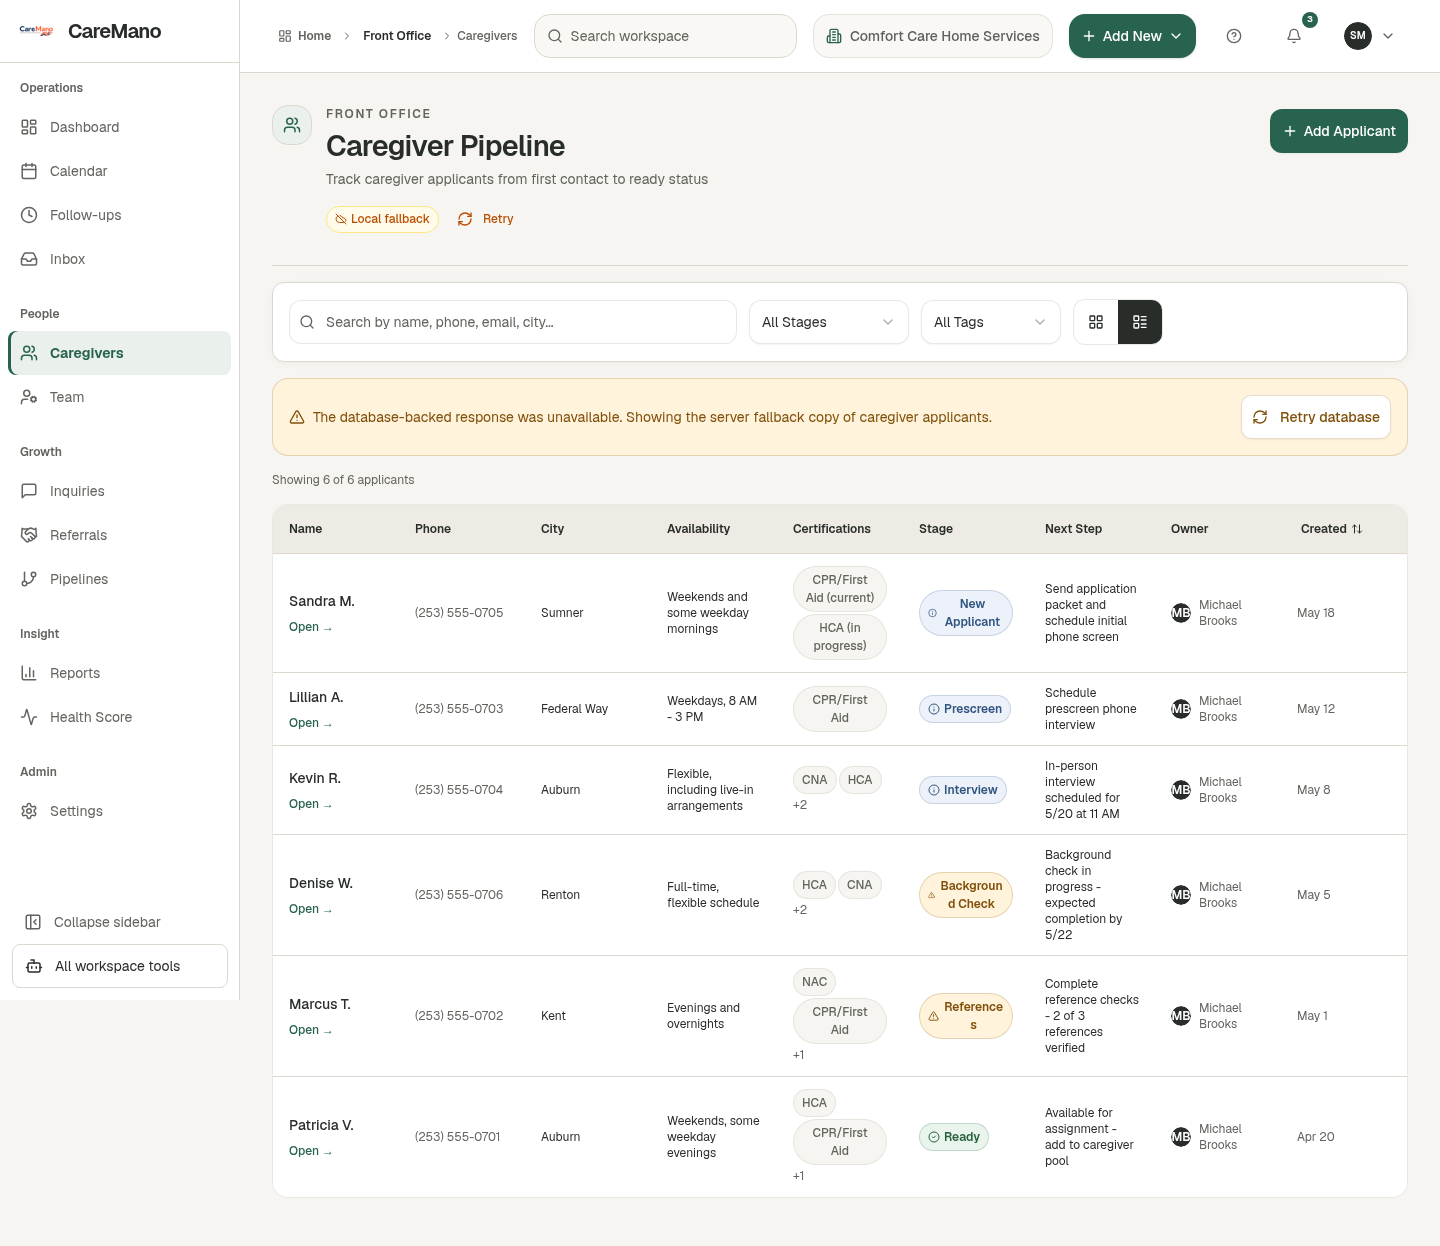Click Retry next to Local fallback
The width and height of the screenshot is (1440, 1246).
pyautogui.click(x=485, y=219)
